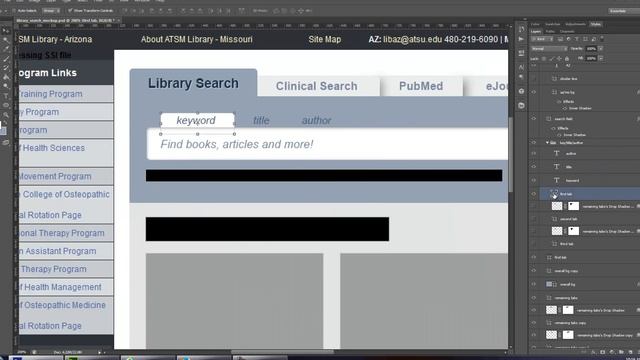640x360 pixels.
Task: Open the Fill slider arrow
Action: point(601,58)
